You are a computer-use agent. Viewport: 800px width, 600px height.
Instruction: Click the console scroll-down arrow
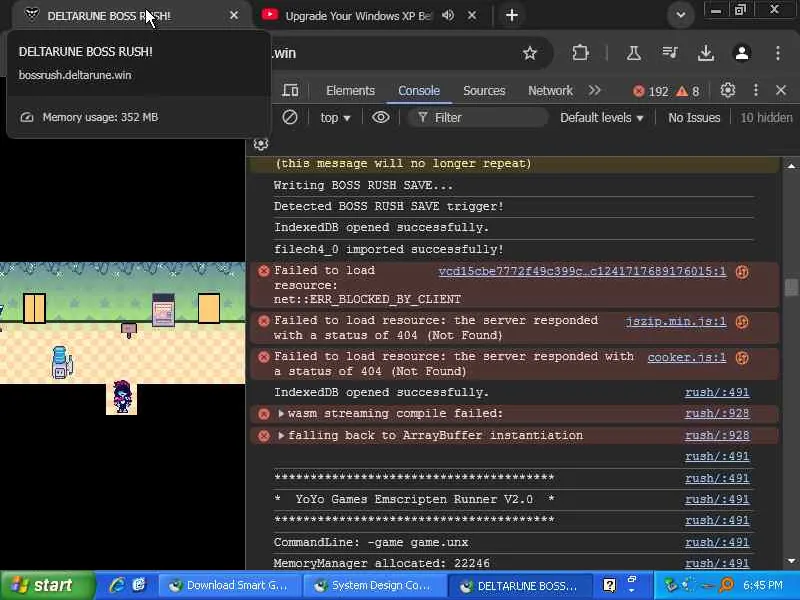791,561
